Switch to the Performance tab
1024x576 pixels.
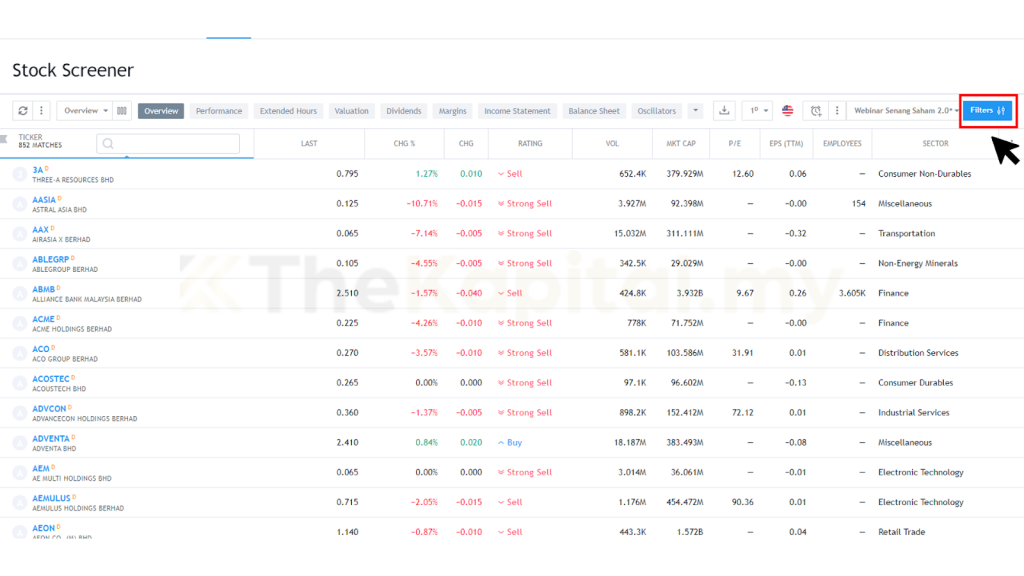(x=218, y=111)
